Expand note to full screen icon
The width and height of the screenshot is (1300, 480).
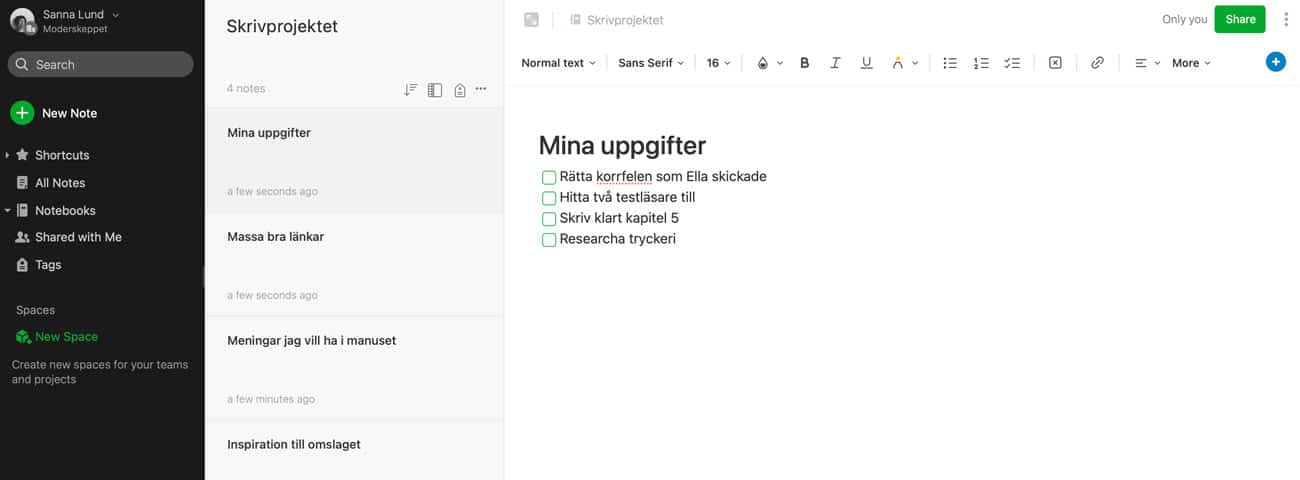[531, 20]
